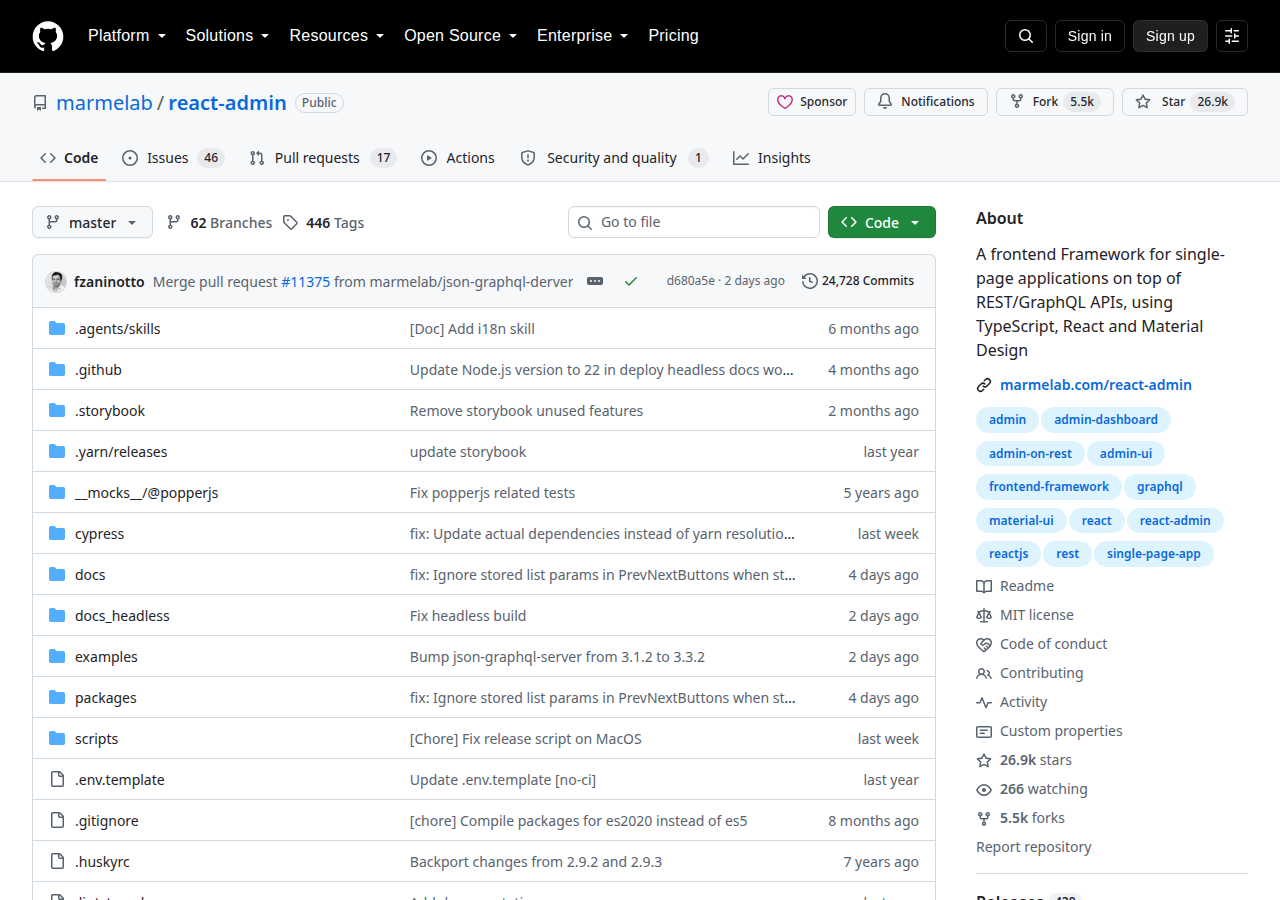Expand the Enterprise menu

tap(583, 36)
